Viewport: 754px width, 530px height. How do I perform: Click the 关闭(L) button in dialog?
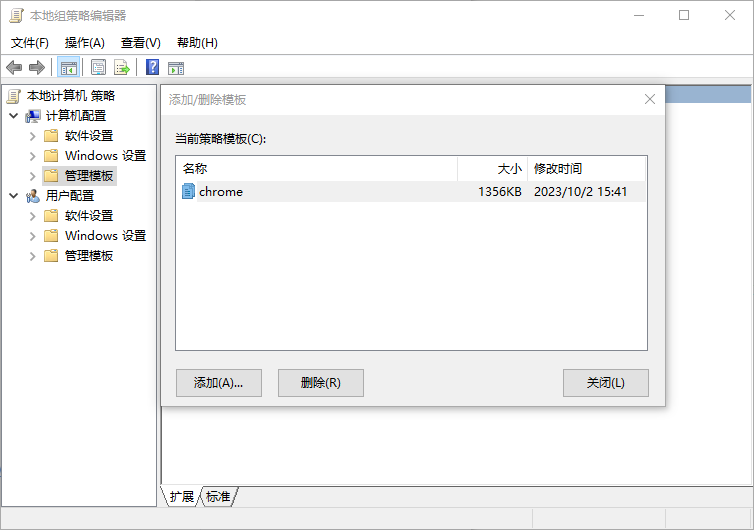605,383
